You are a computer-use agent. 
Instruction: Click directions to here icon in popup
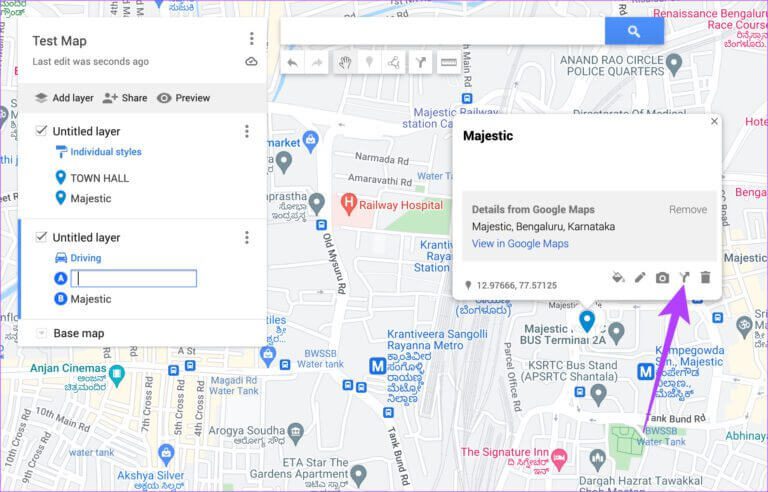pos(684,278)
